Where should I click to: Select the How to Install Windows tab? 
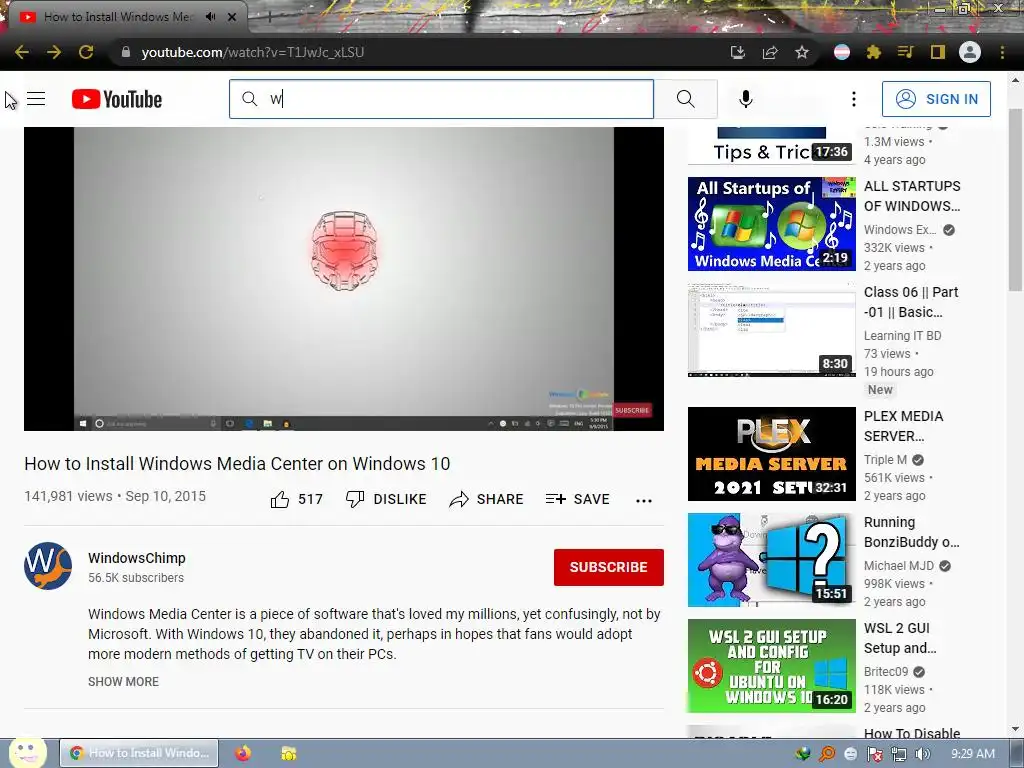click(x=124, y=17)
